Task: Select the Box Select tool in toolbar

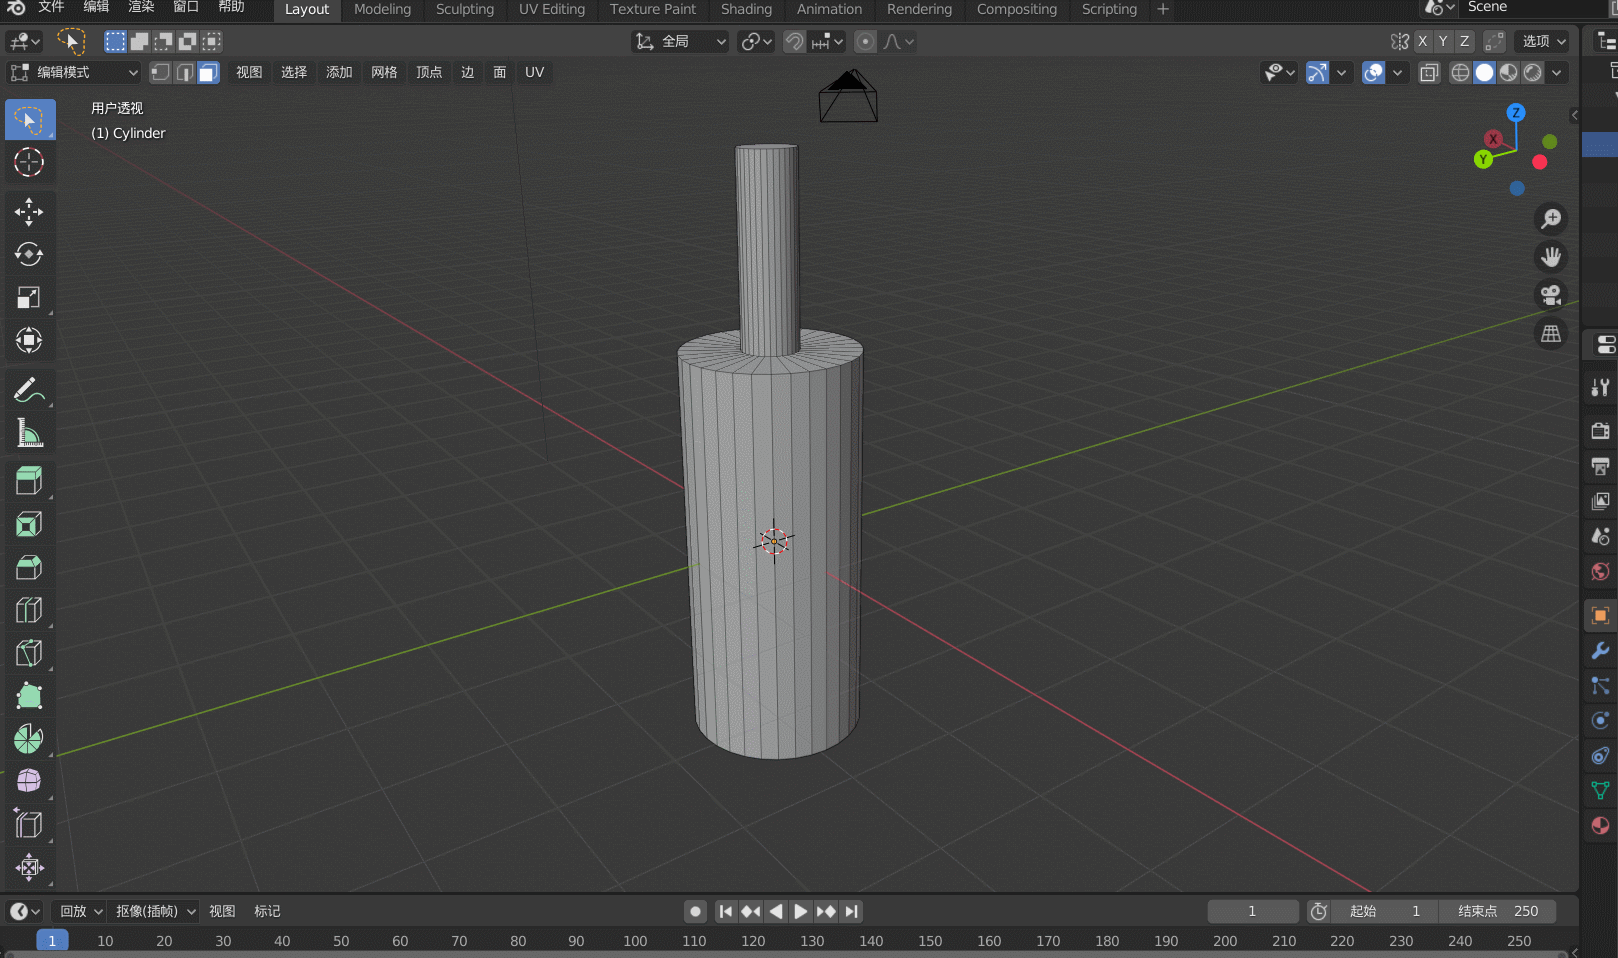Action: (x=29, y=120)
